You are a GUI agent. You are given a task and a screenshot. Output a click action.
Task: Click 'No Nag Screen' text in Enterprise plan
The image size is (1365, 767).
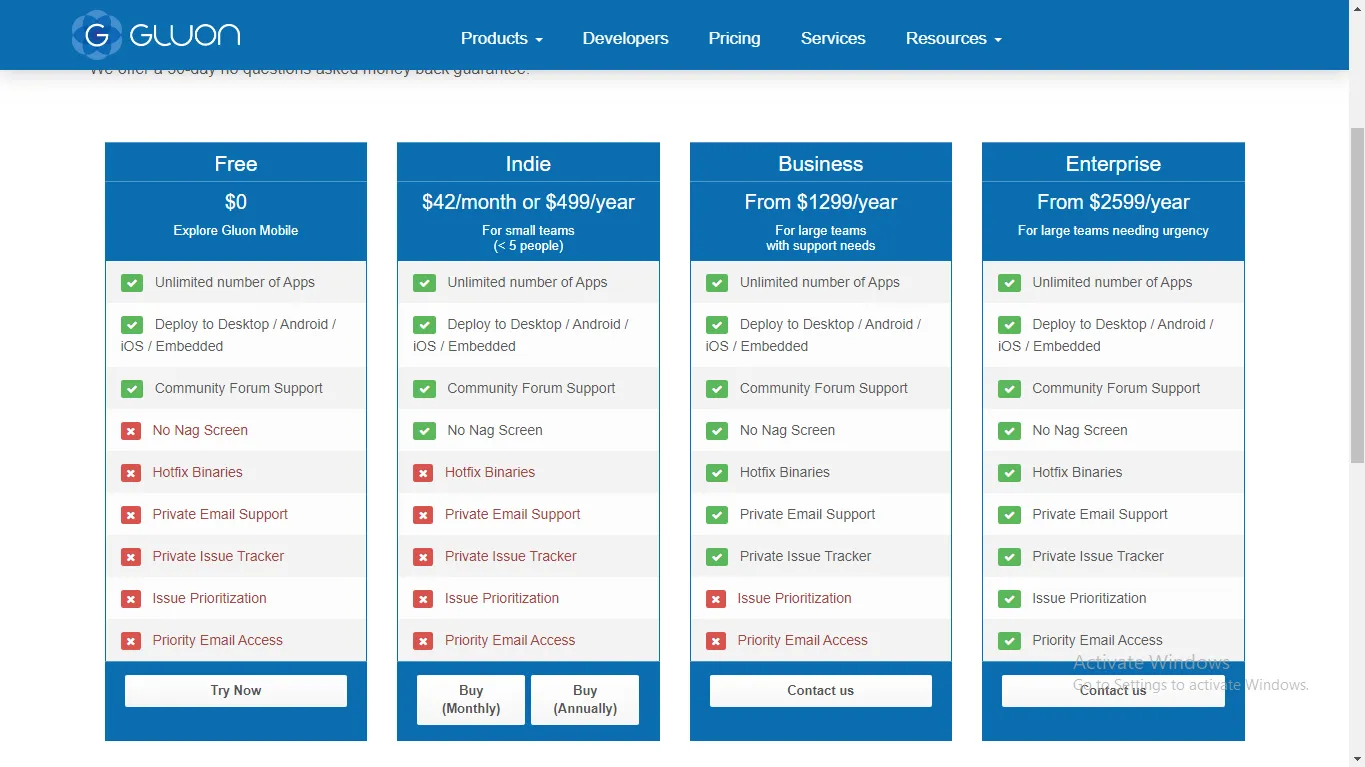click(1080, 431)
